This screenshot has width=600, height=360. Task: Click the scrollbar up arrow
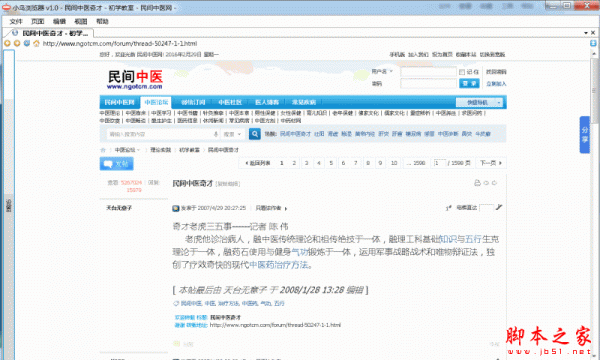pyautogui.click(x=594, y=54)
